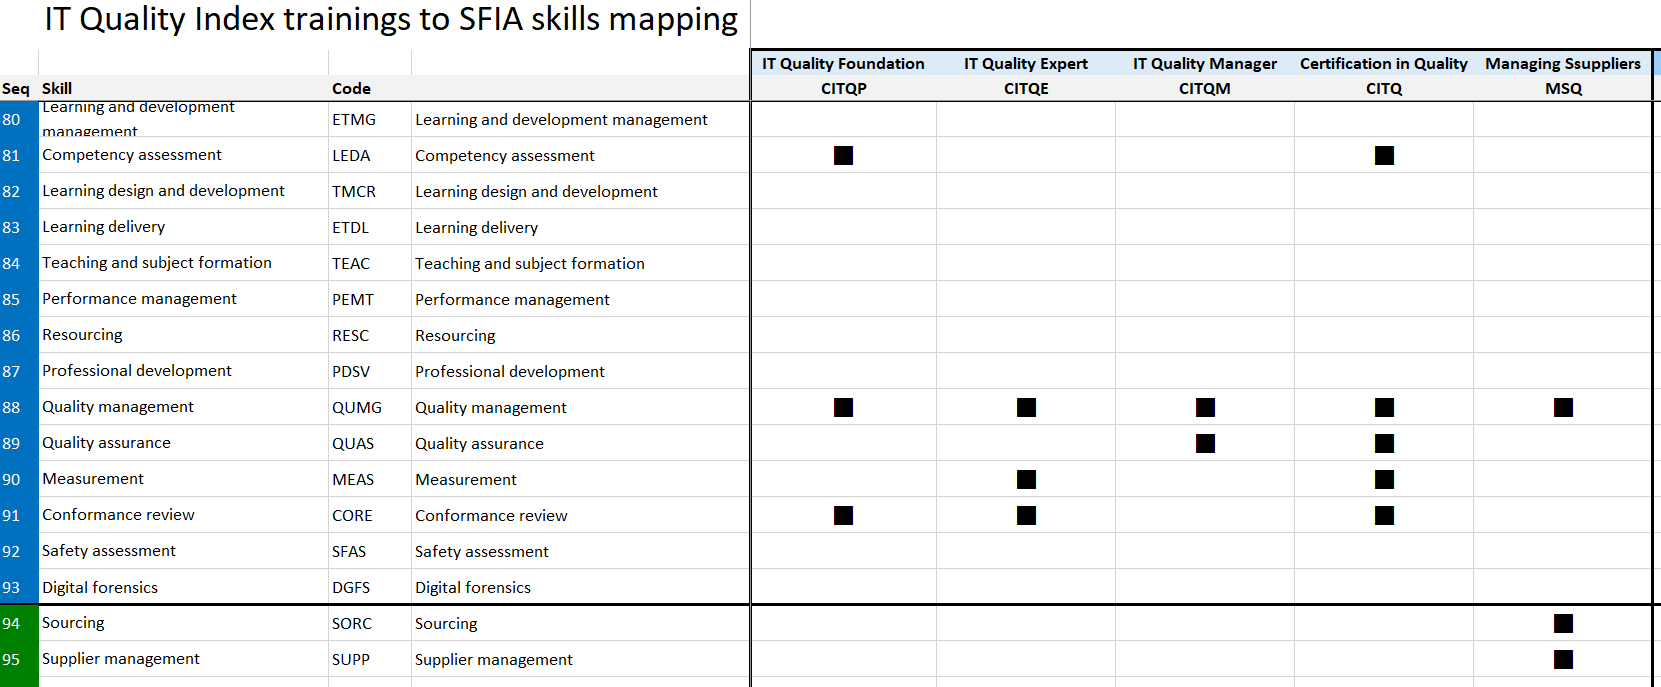1661x687 pixels.
Task: Select Certification in Quality header cell
Action: (x=1384, y=64)
